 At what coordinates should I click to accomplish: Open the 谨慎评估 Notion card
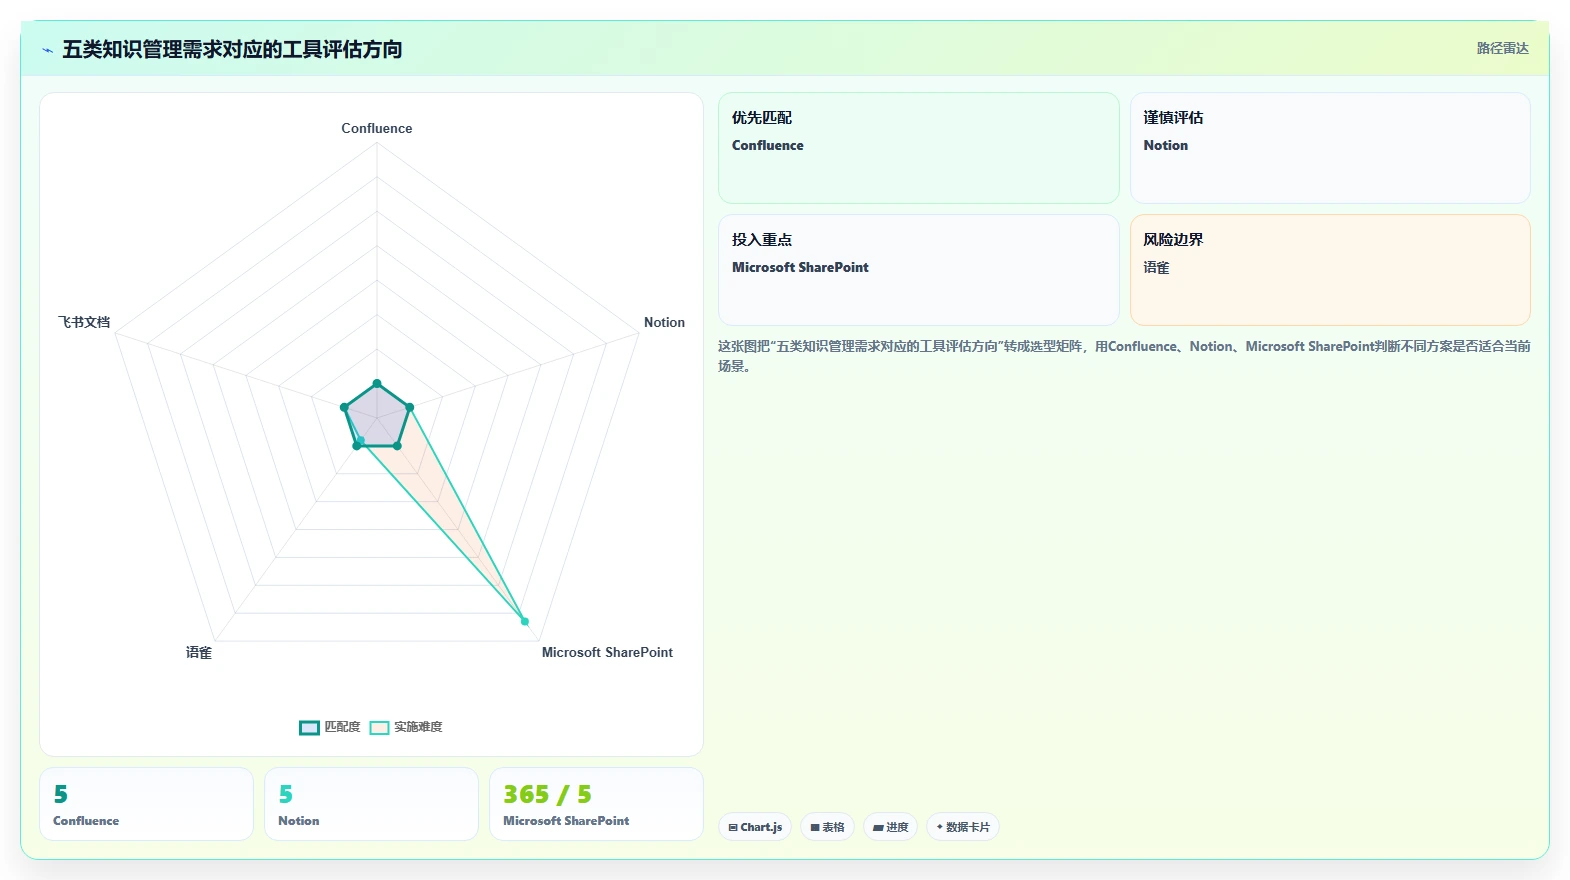tap(1330, 148)
